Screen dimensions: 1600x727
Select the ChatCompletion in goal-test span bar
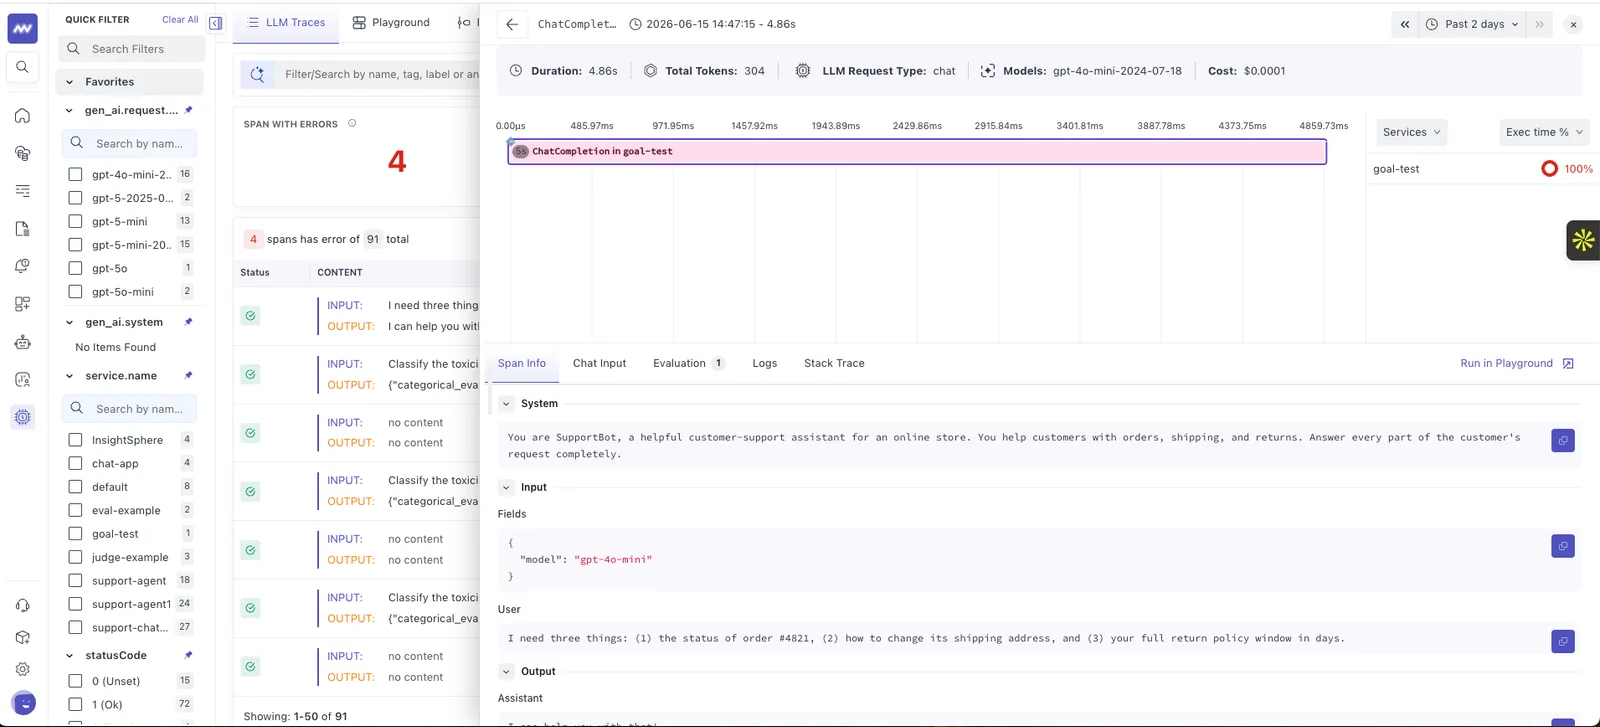point(917,152)
